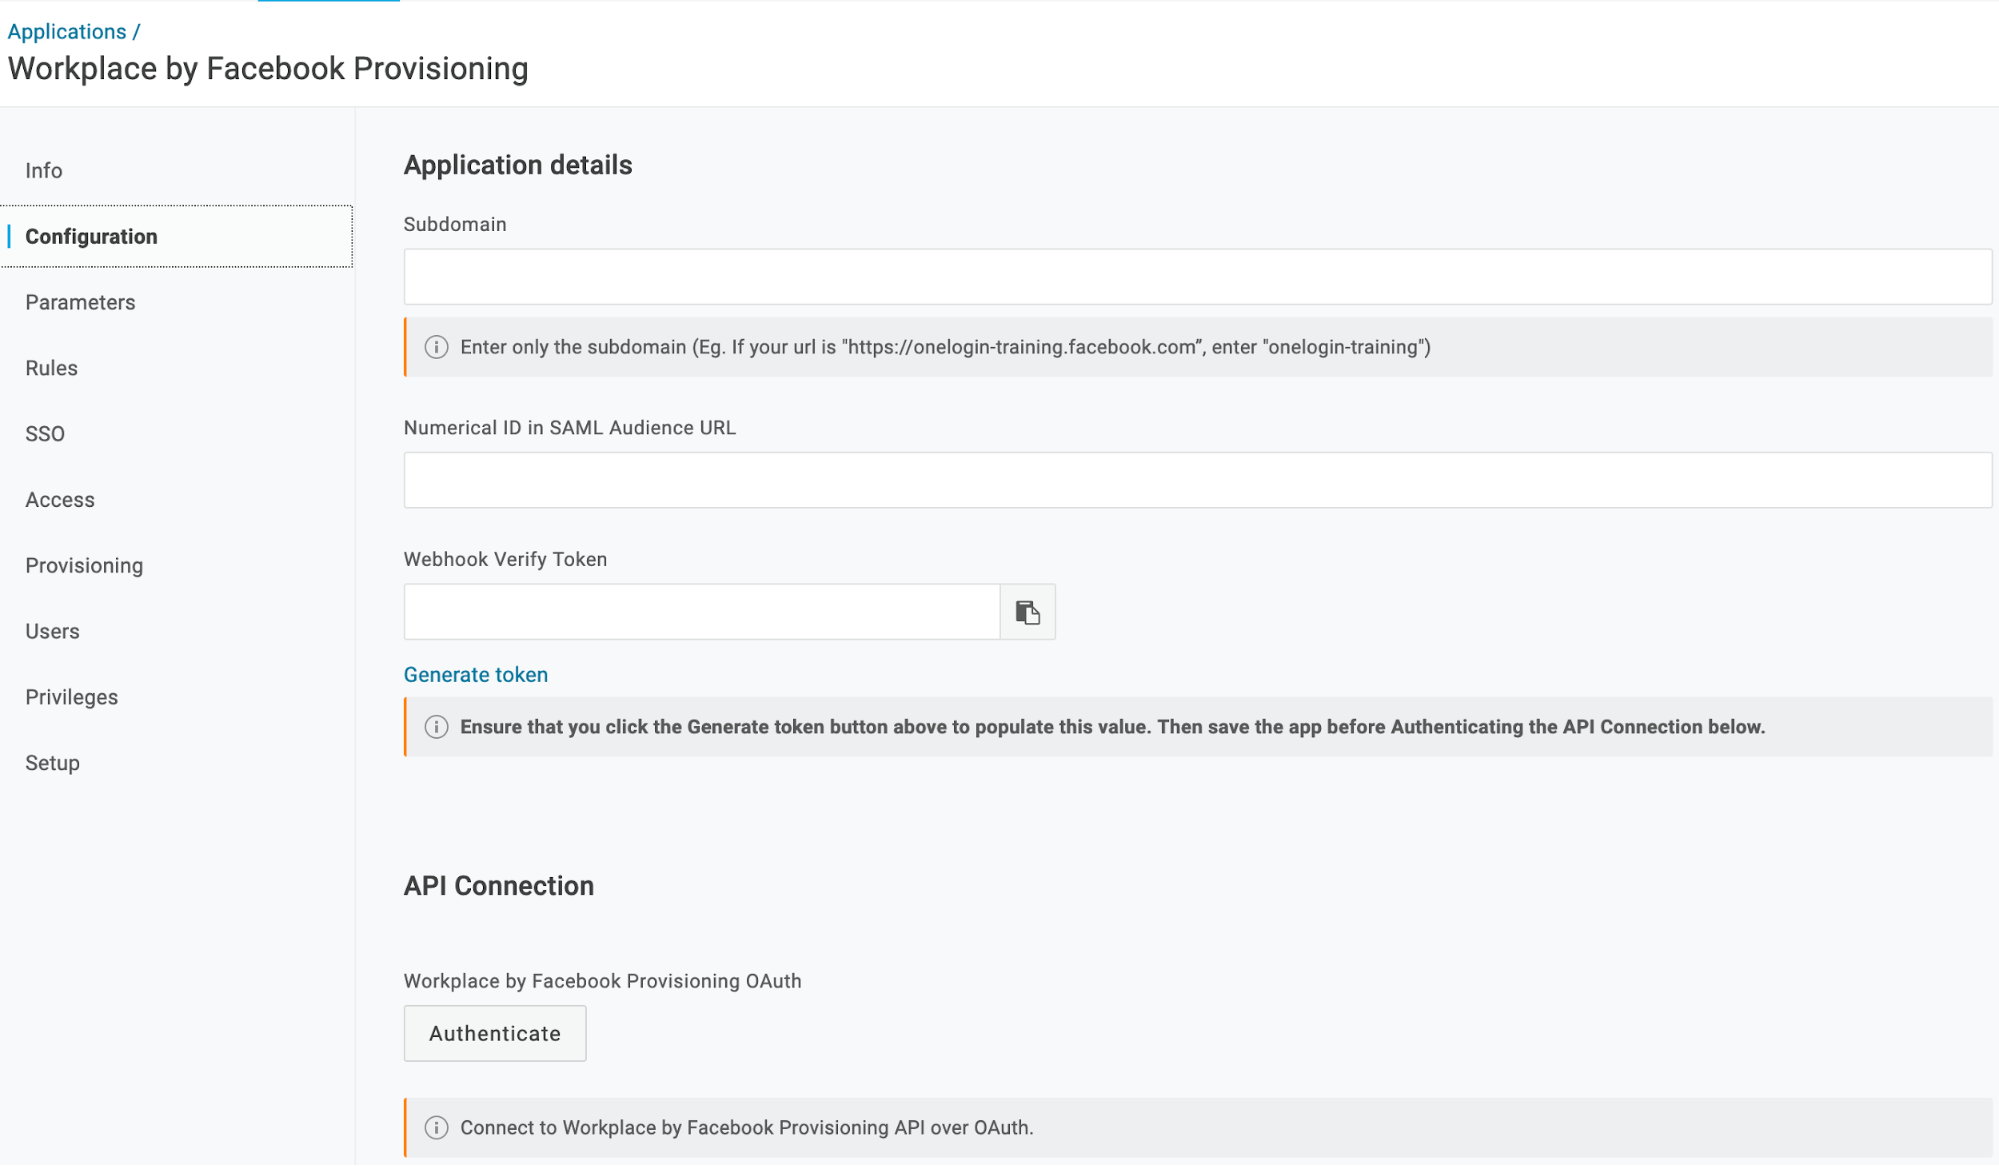Copy the Webhook Verify Token to clipboard
The height and width of the screenshot is (1166, 1999).
tap(1027, 612)
